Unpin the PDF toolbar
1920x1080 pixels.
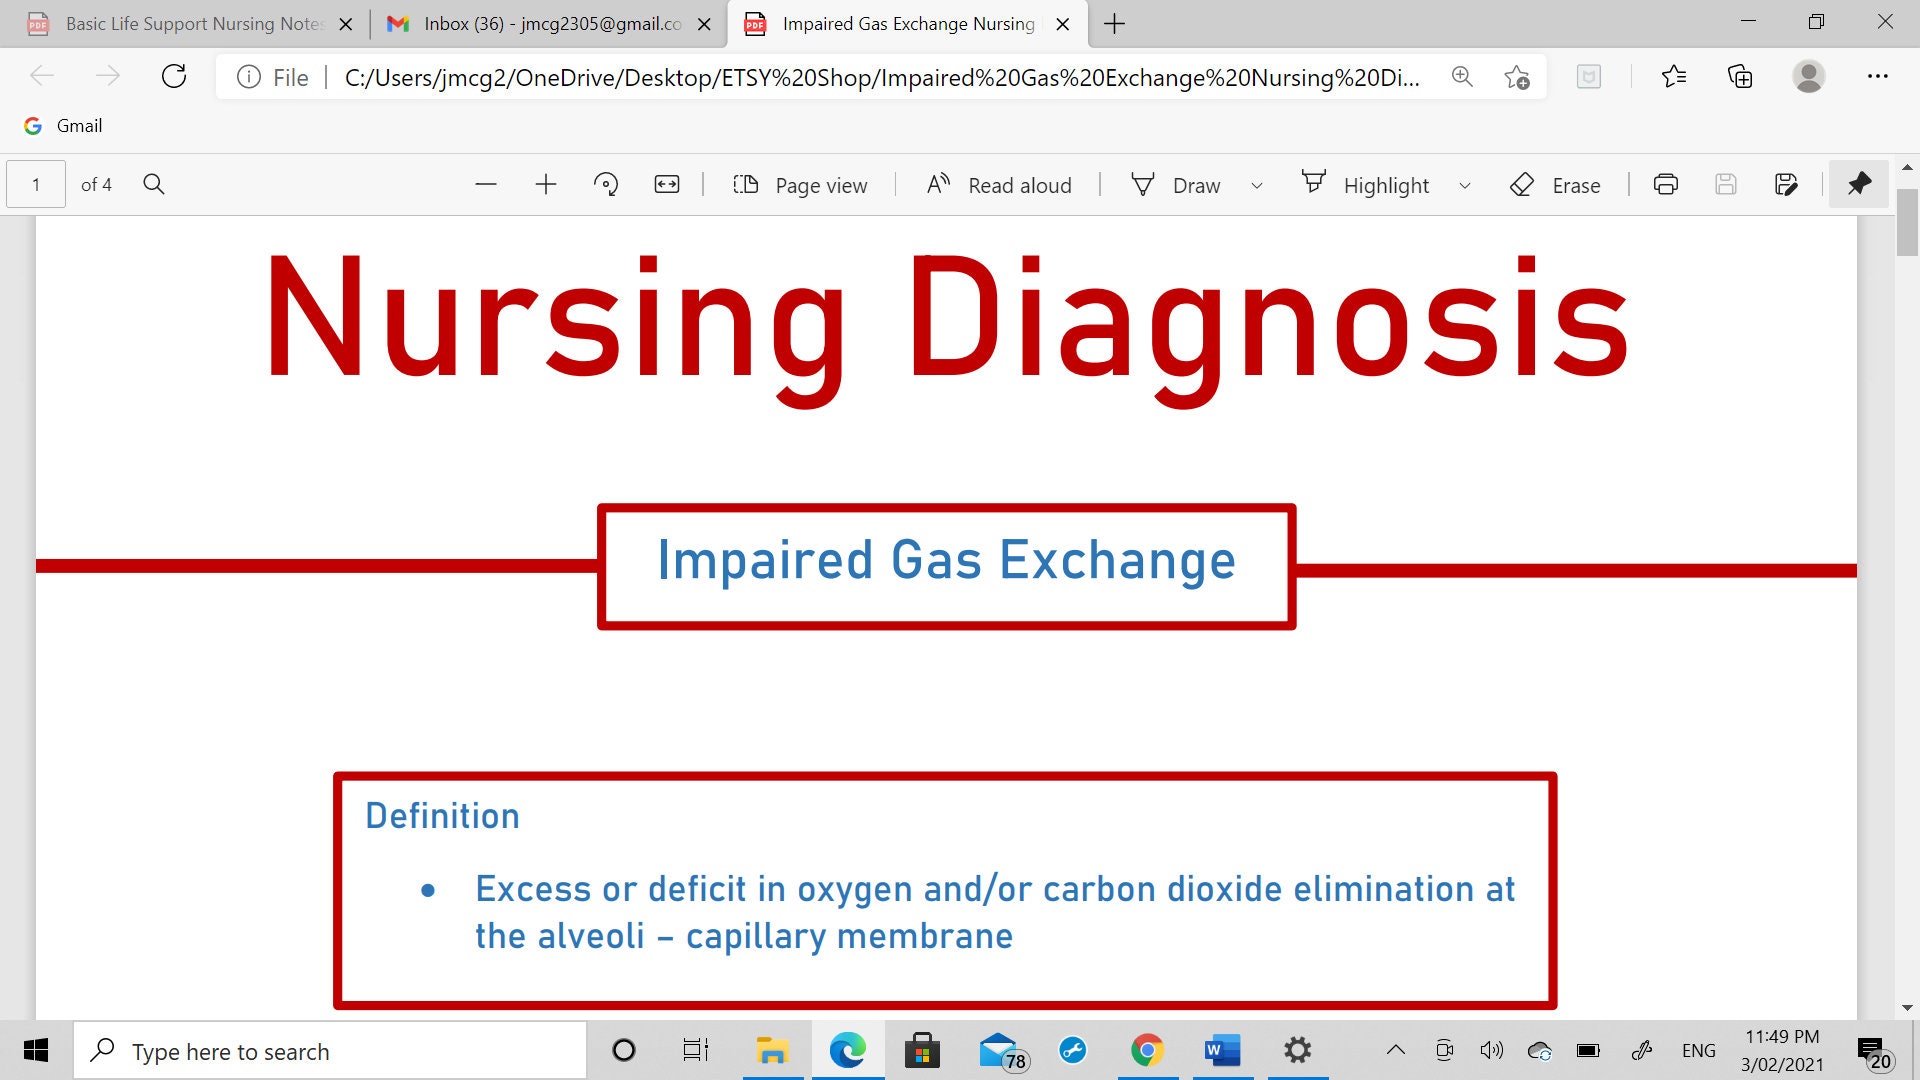coord(1859,184)
